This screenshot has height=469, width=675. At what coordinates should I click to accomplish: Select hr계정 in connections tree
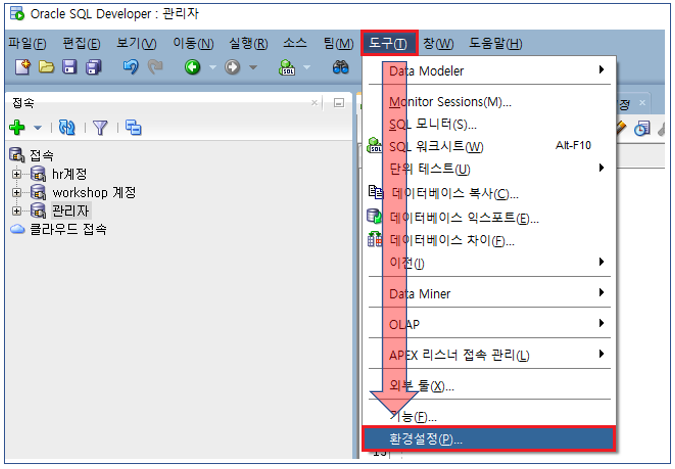[x=69, y=174]
